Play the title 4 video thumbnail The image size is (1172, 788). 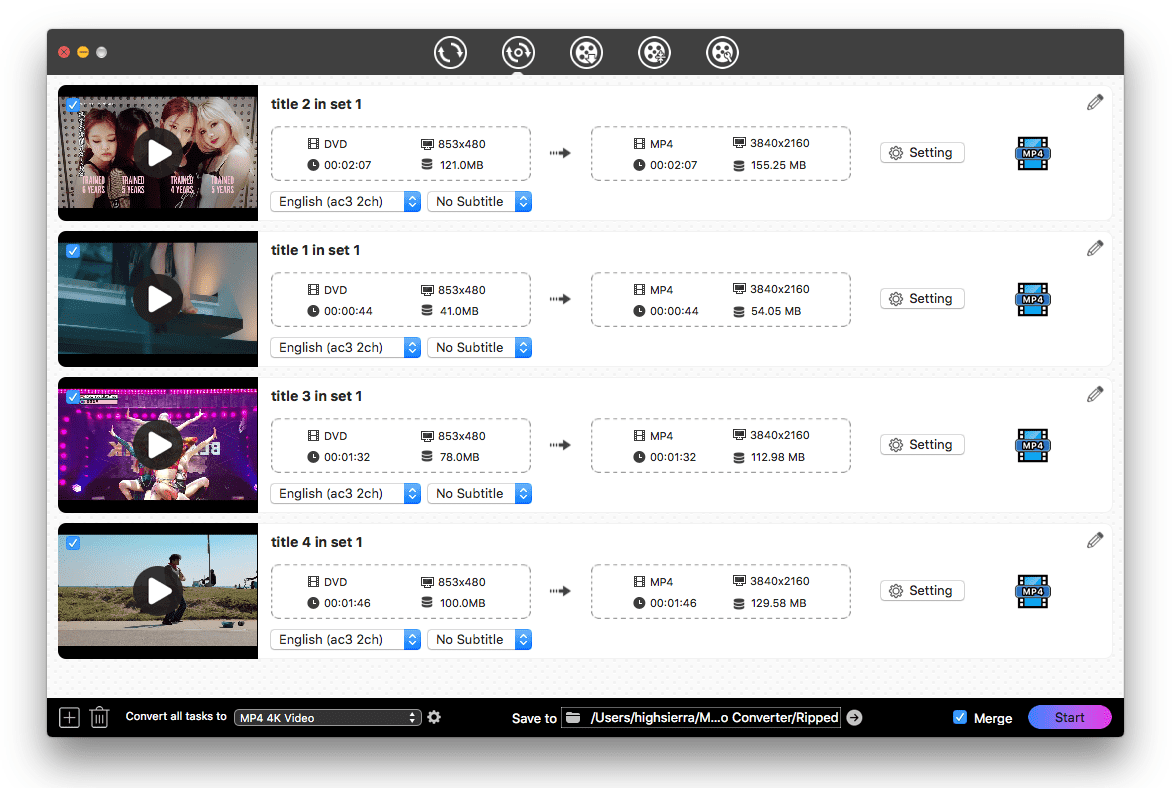pos(158,591)
